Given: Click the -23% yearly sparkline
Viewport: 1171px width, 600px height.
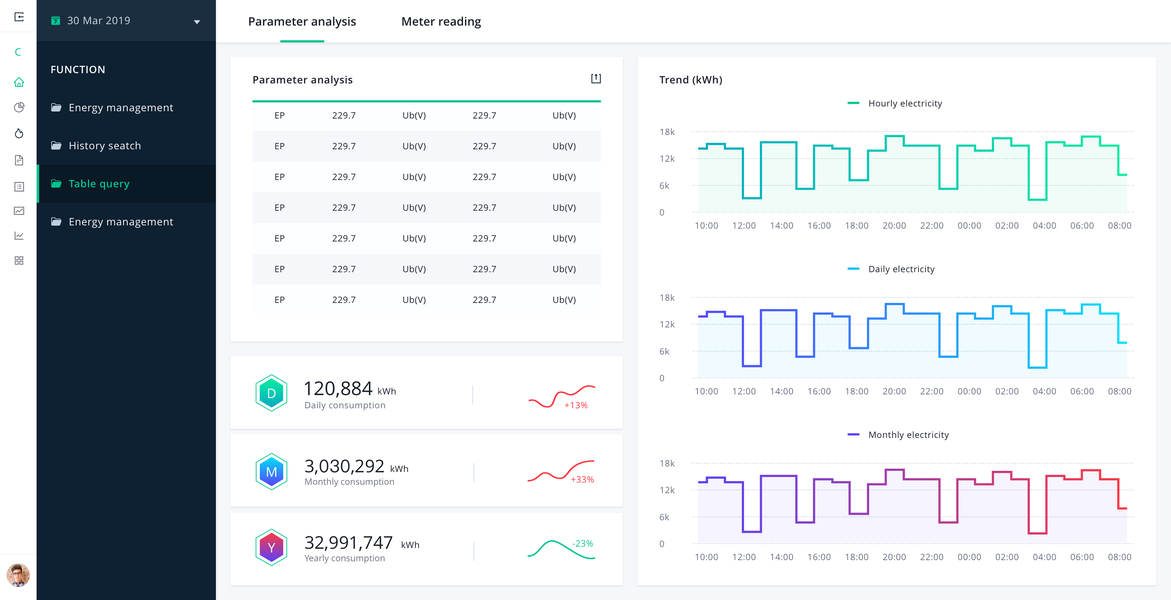Looking at the screenshot, I should tap(562, 549).
